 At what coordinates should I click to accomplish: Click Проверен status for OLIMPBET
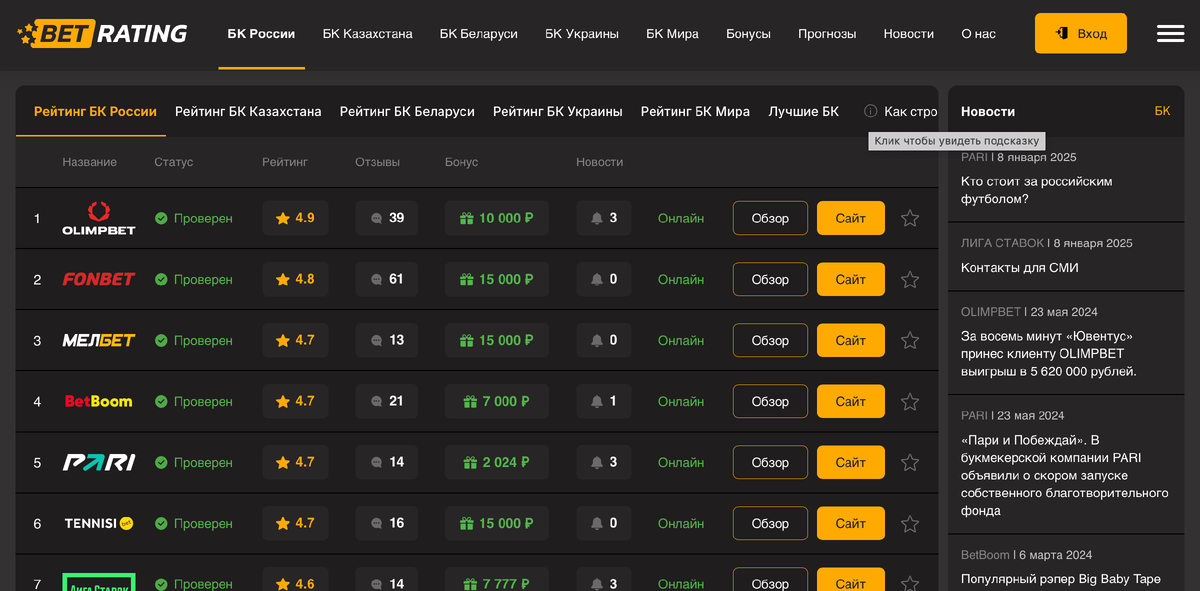pyautogui.click(x=194, y=218)
